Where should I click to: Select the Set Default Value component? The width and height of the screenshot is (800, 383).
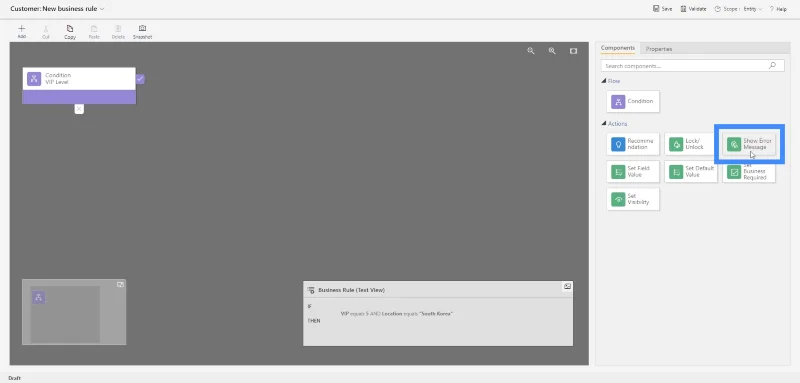pyautogui.click(x=690, y=171)
